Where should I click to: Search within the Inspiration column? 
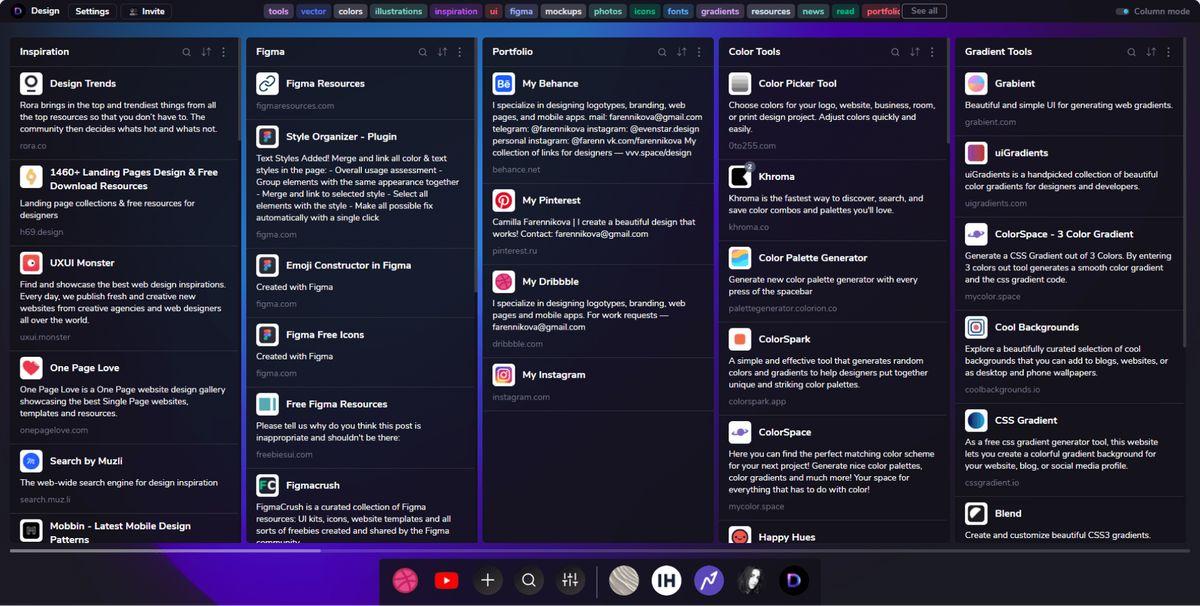coord(186,52)
